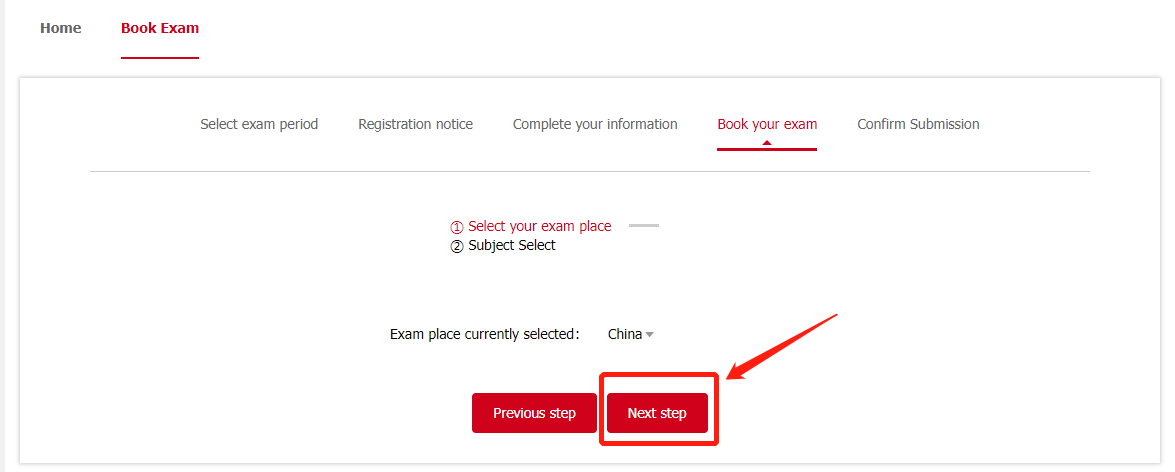This screenshot has width=1175, height=472.
Task: Click 'Select your exam place' sub-step text
Action: tap(539, 226)
